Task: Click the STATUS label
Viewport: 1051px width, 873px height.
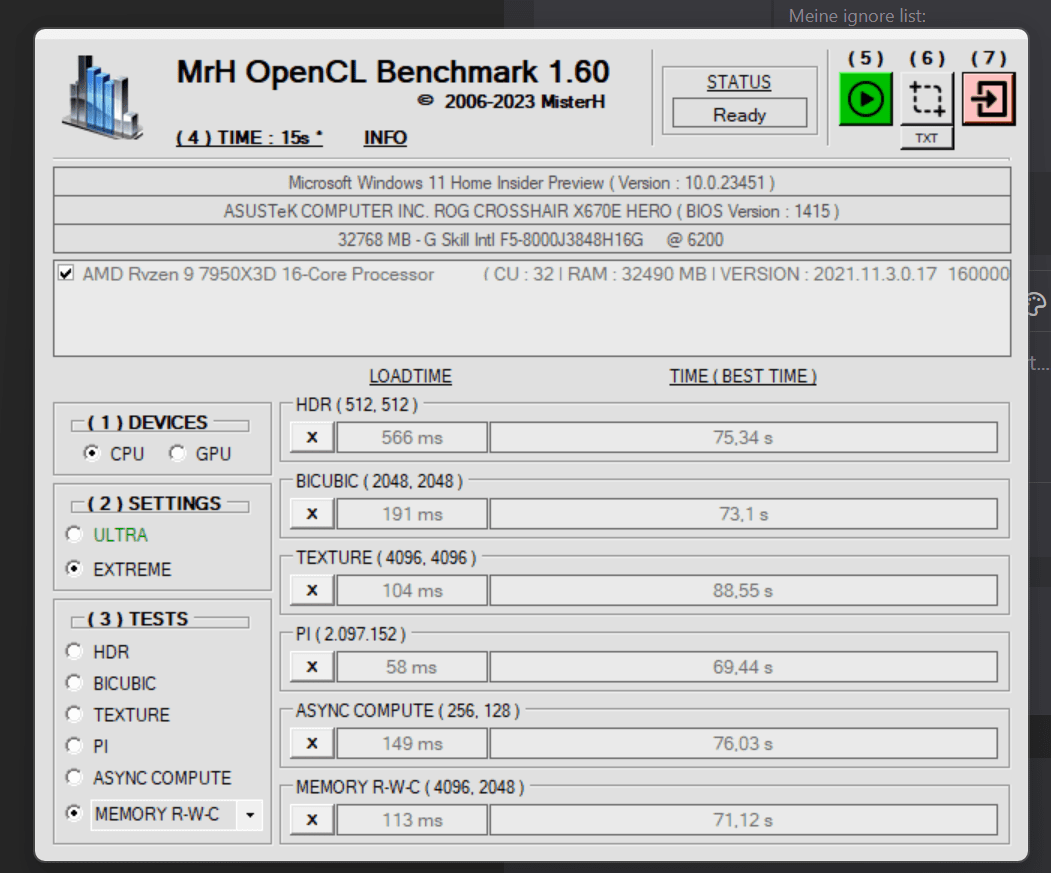Action: pos(739,82)
